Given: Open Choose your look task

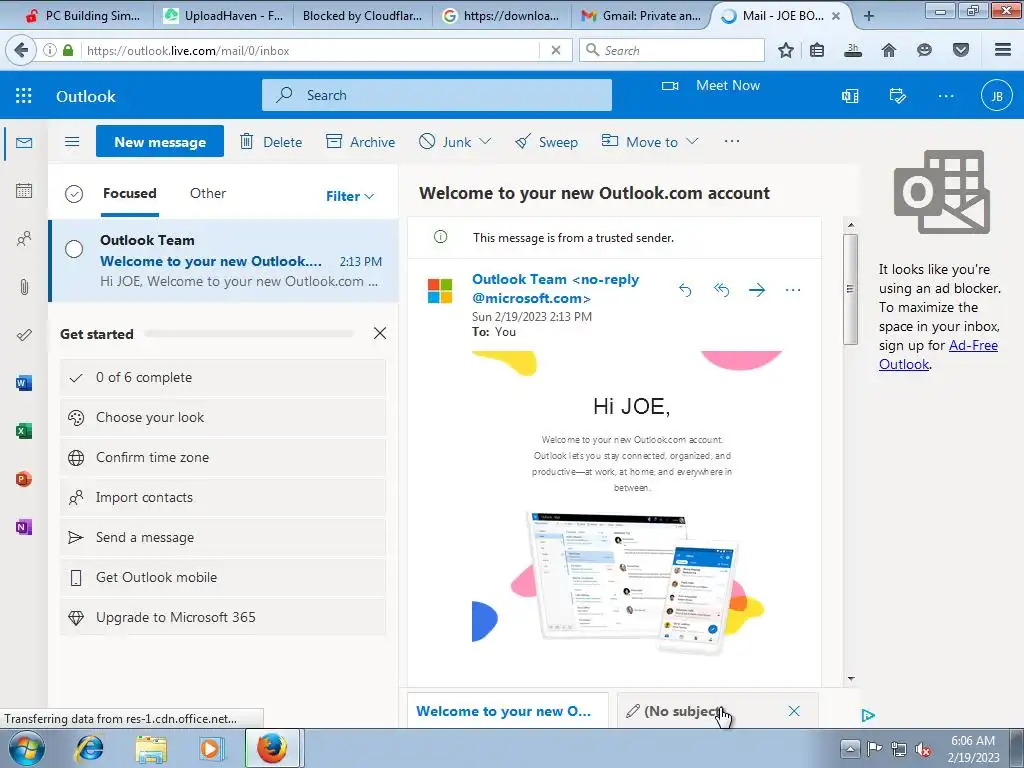Looking at the screenshot, I should (223, 417).
